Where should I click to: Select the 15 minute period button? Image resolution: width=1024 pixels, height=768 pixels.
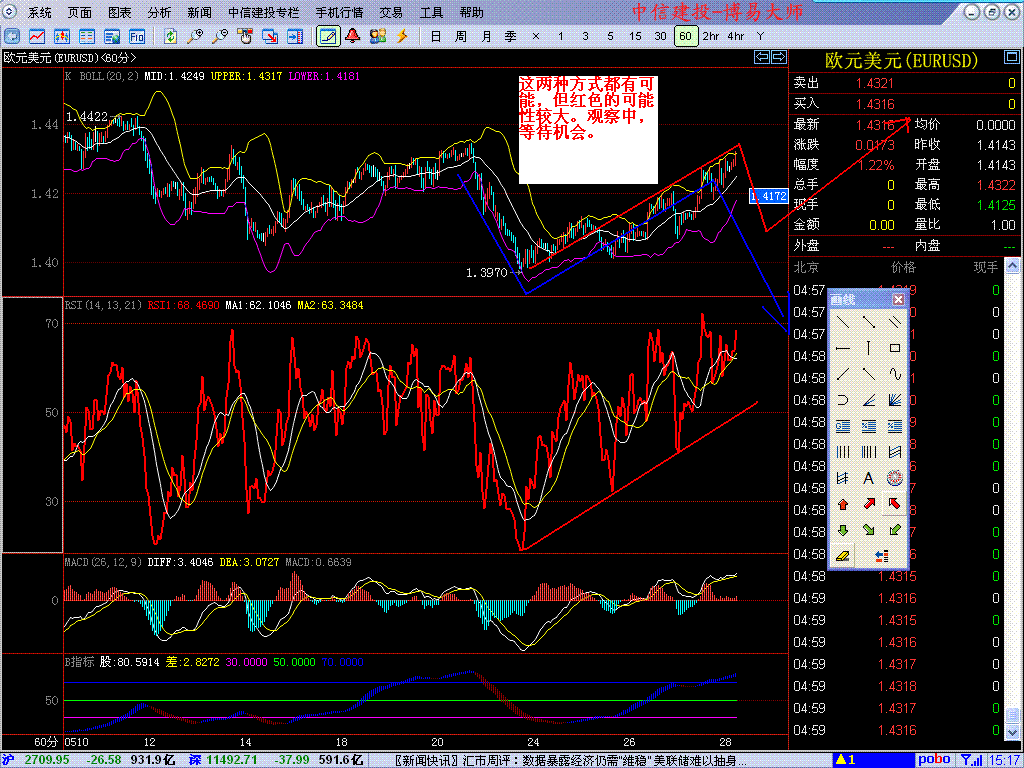(635, 37)
